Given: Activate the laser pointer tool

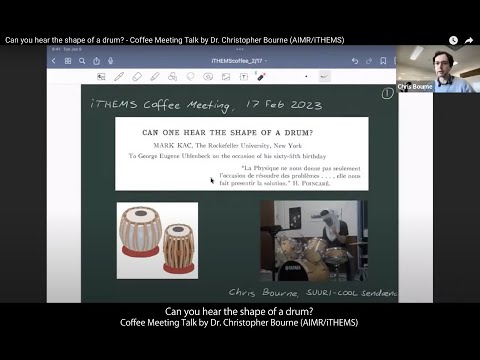Looking at the screenshot, I should click(x=261, y=77).
